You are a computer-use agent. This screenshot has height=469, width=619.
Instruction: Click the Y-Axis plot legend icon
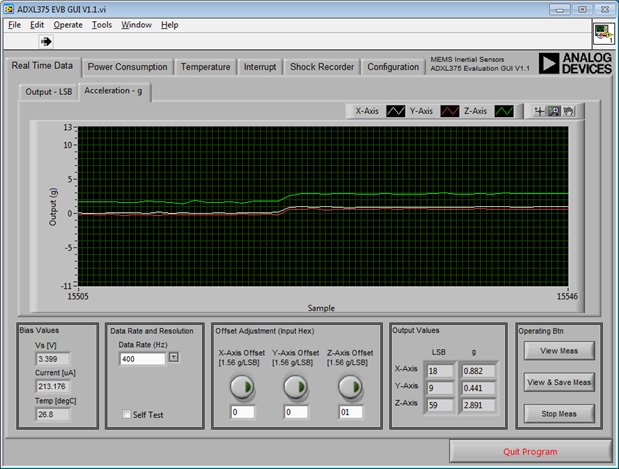[x=451, y=111]
